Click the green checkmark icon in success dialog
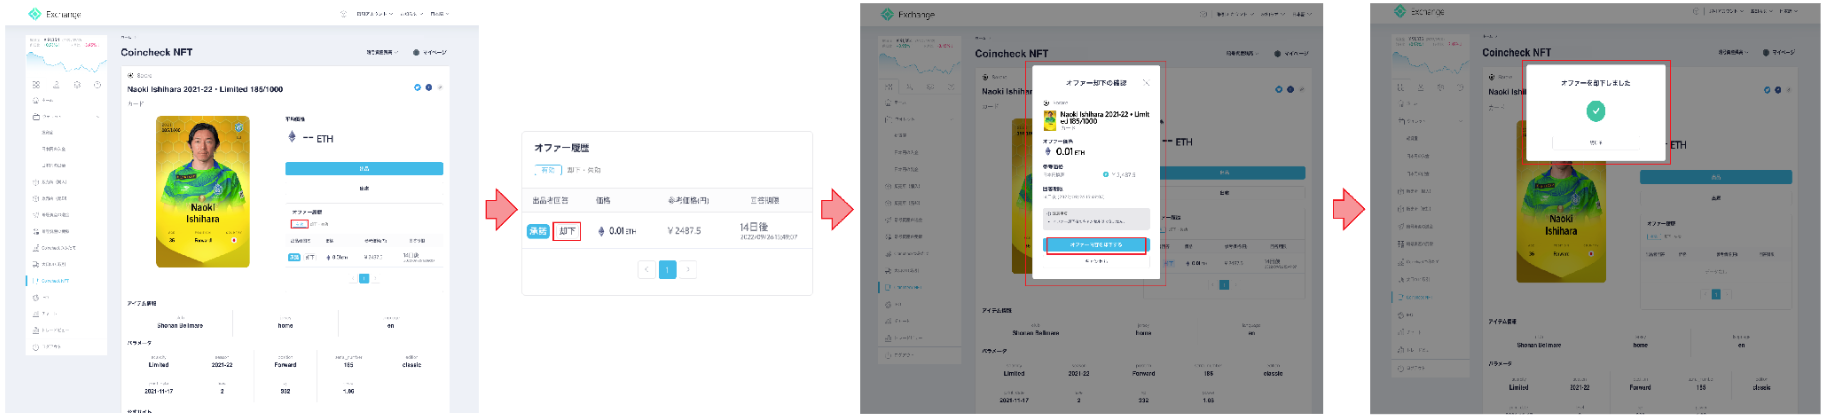Viewport: 1826px width, 420px height. (x=1596, y=111)
